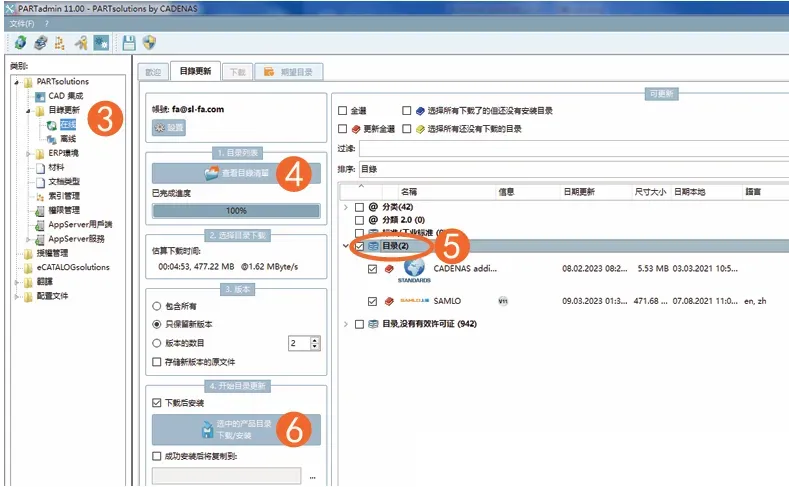This screenshot has width=789, height=487.
Task: Click red book icon in SAMLO row
Action: [x=389, y=301]
